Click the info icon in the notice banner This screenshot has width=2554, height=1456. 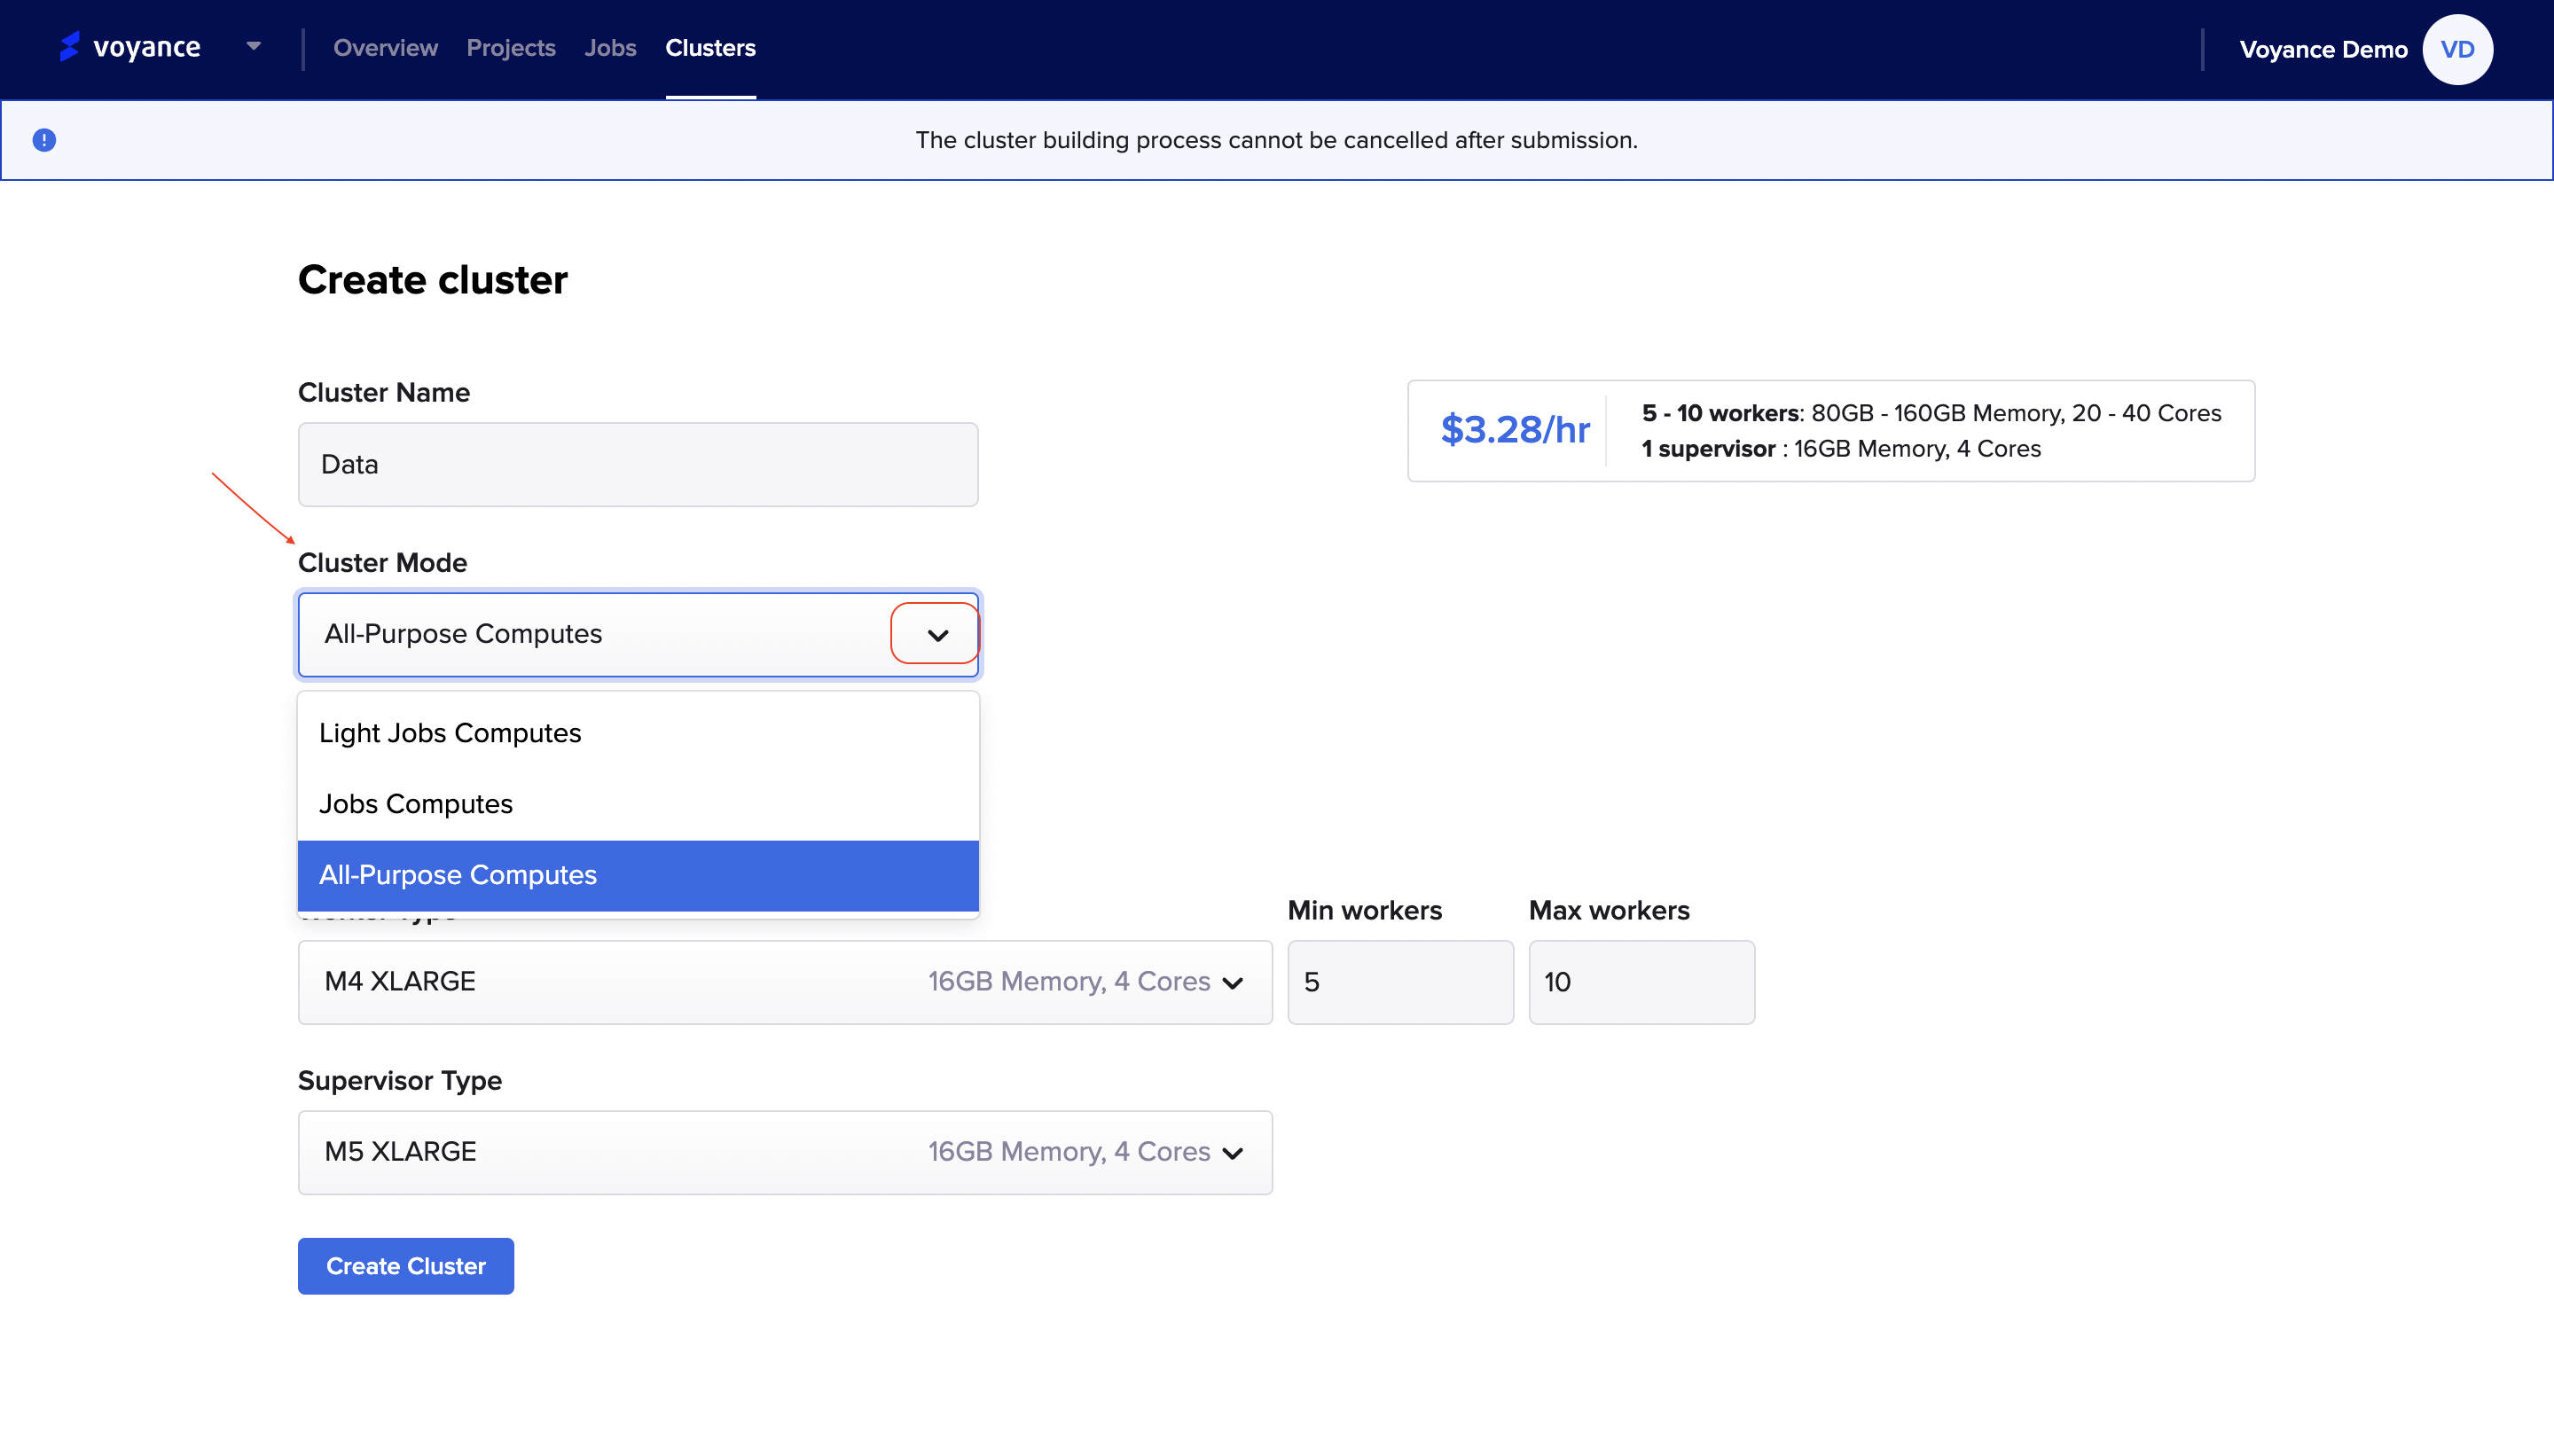44,140
